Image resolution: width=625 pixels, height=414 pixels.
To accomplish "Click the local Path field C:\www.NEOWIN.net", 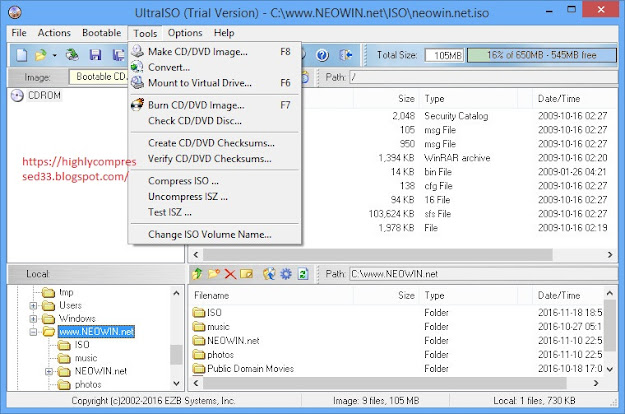I will (x=484, y=274).
